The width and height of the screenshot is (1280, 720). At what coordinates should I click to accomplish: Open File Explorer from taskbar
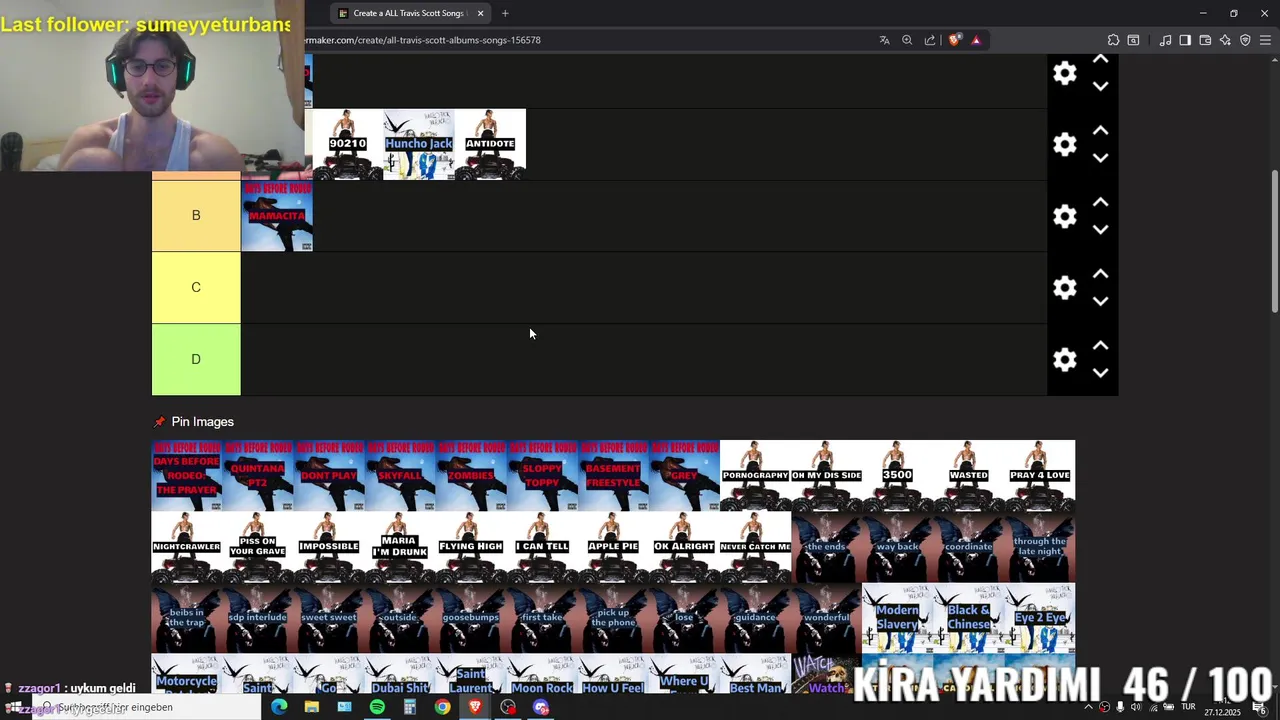coord(312,707)
